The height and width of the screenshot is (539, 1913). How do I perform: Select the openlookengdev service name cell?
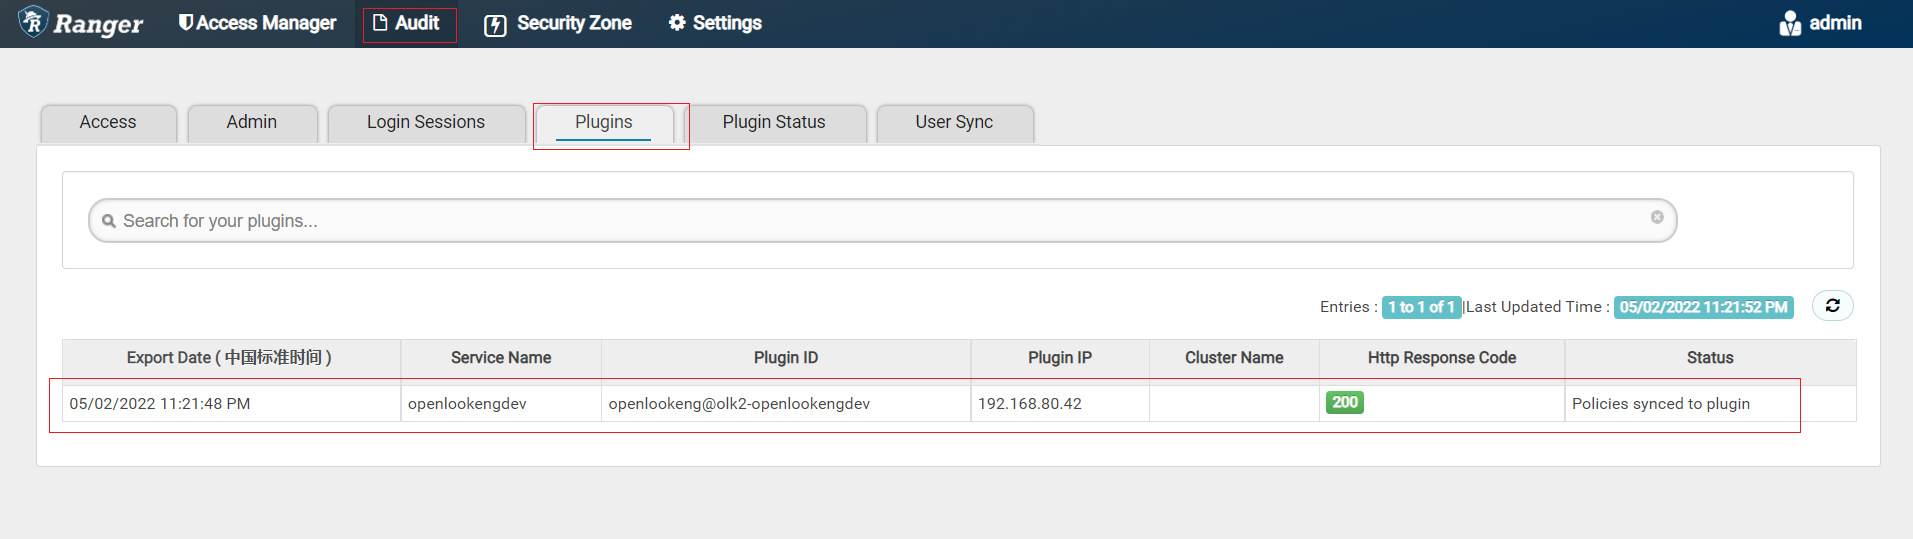(x=467, y=404)
